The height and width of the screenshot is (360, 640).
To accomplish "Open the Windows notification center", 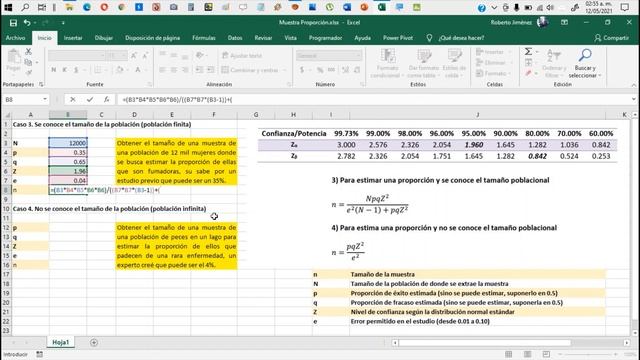I will tap(624, 7).
